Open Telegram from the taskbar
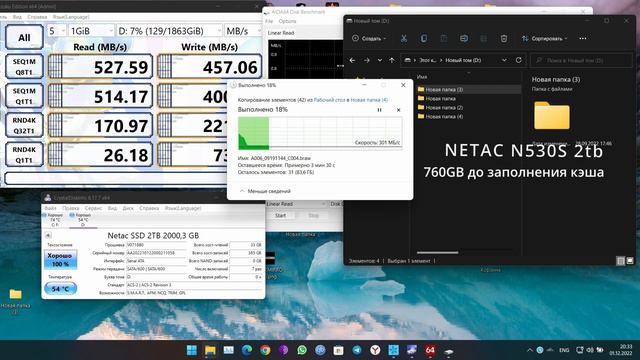Viewport: 640px width, 360px height. tap(357, 350)
